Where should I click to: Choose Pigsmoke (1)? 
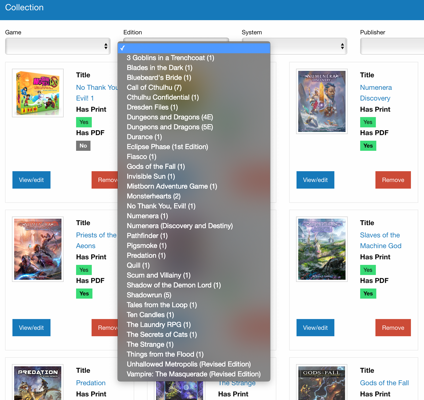click(194, 246)
